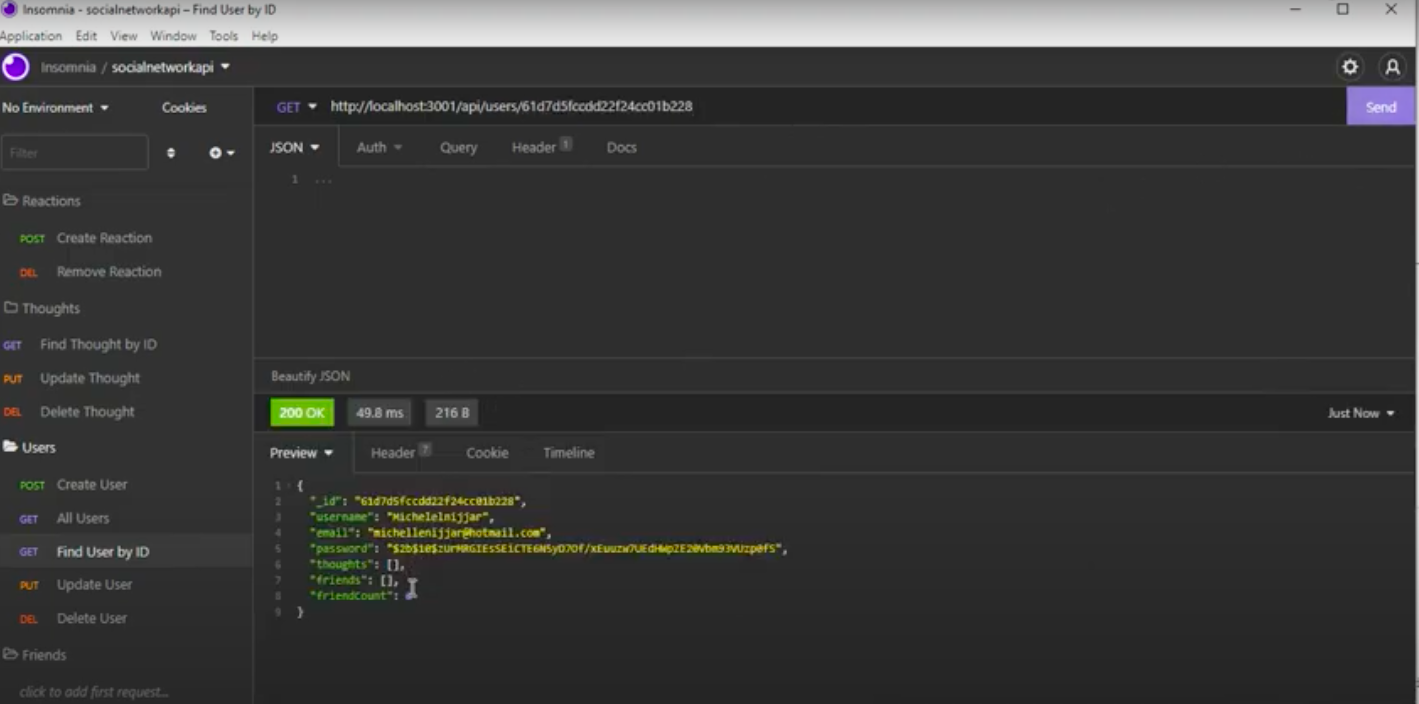The image size is (1419, 704).
Task: Open the Docs tab
Action: click(621, 147)
